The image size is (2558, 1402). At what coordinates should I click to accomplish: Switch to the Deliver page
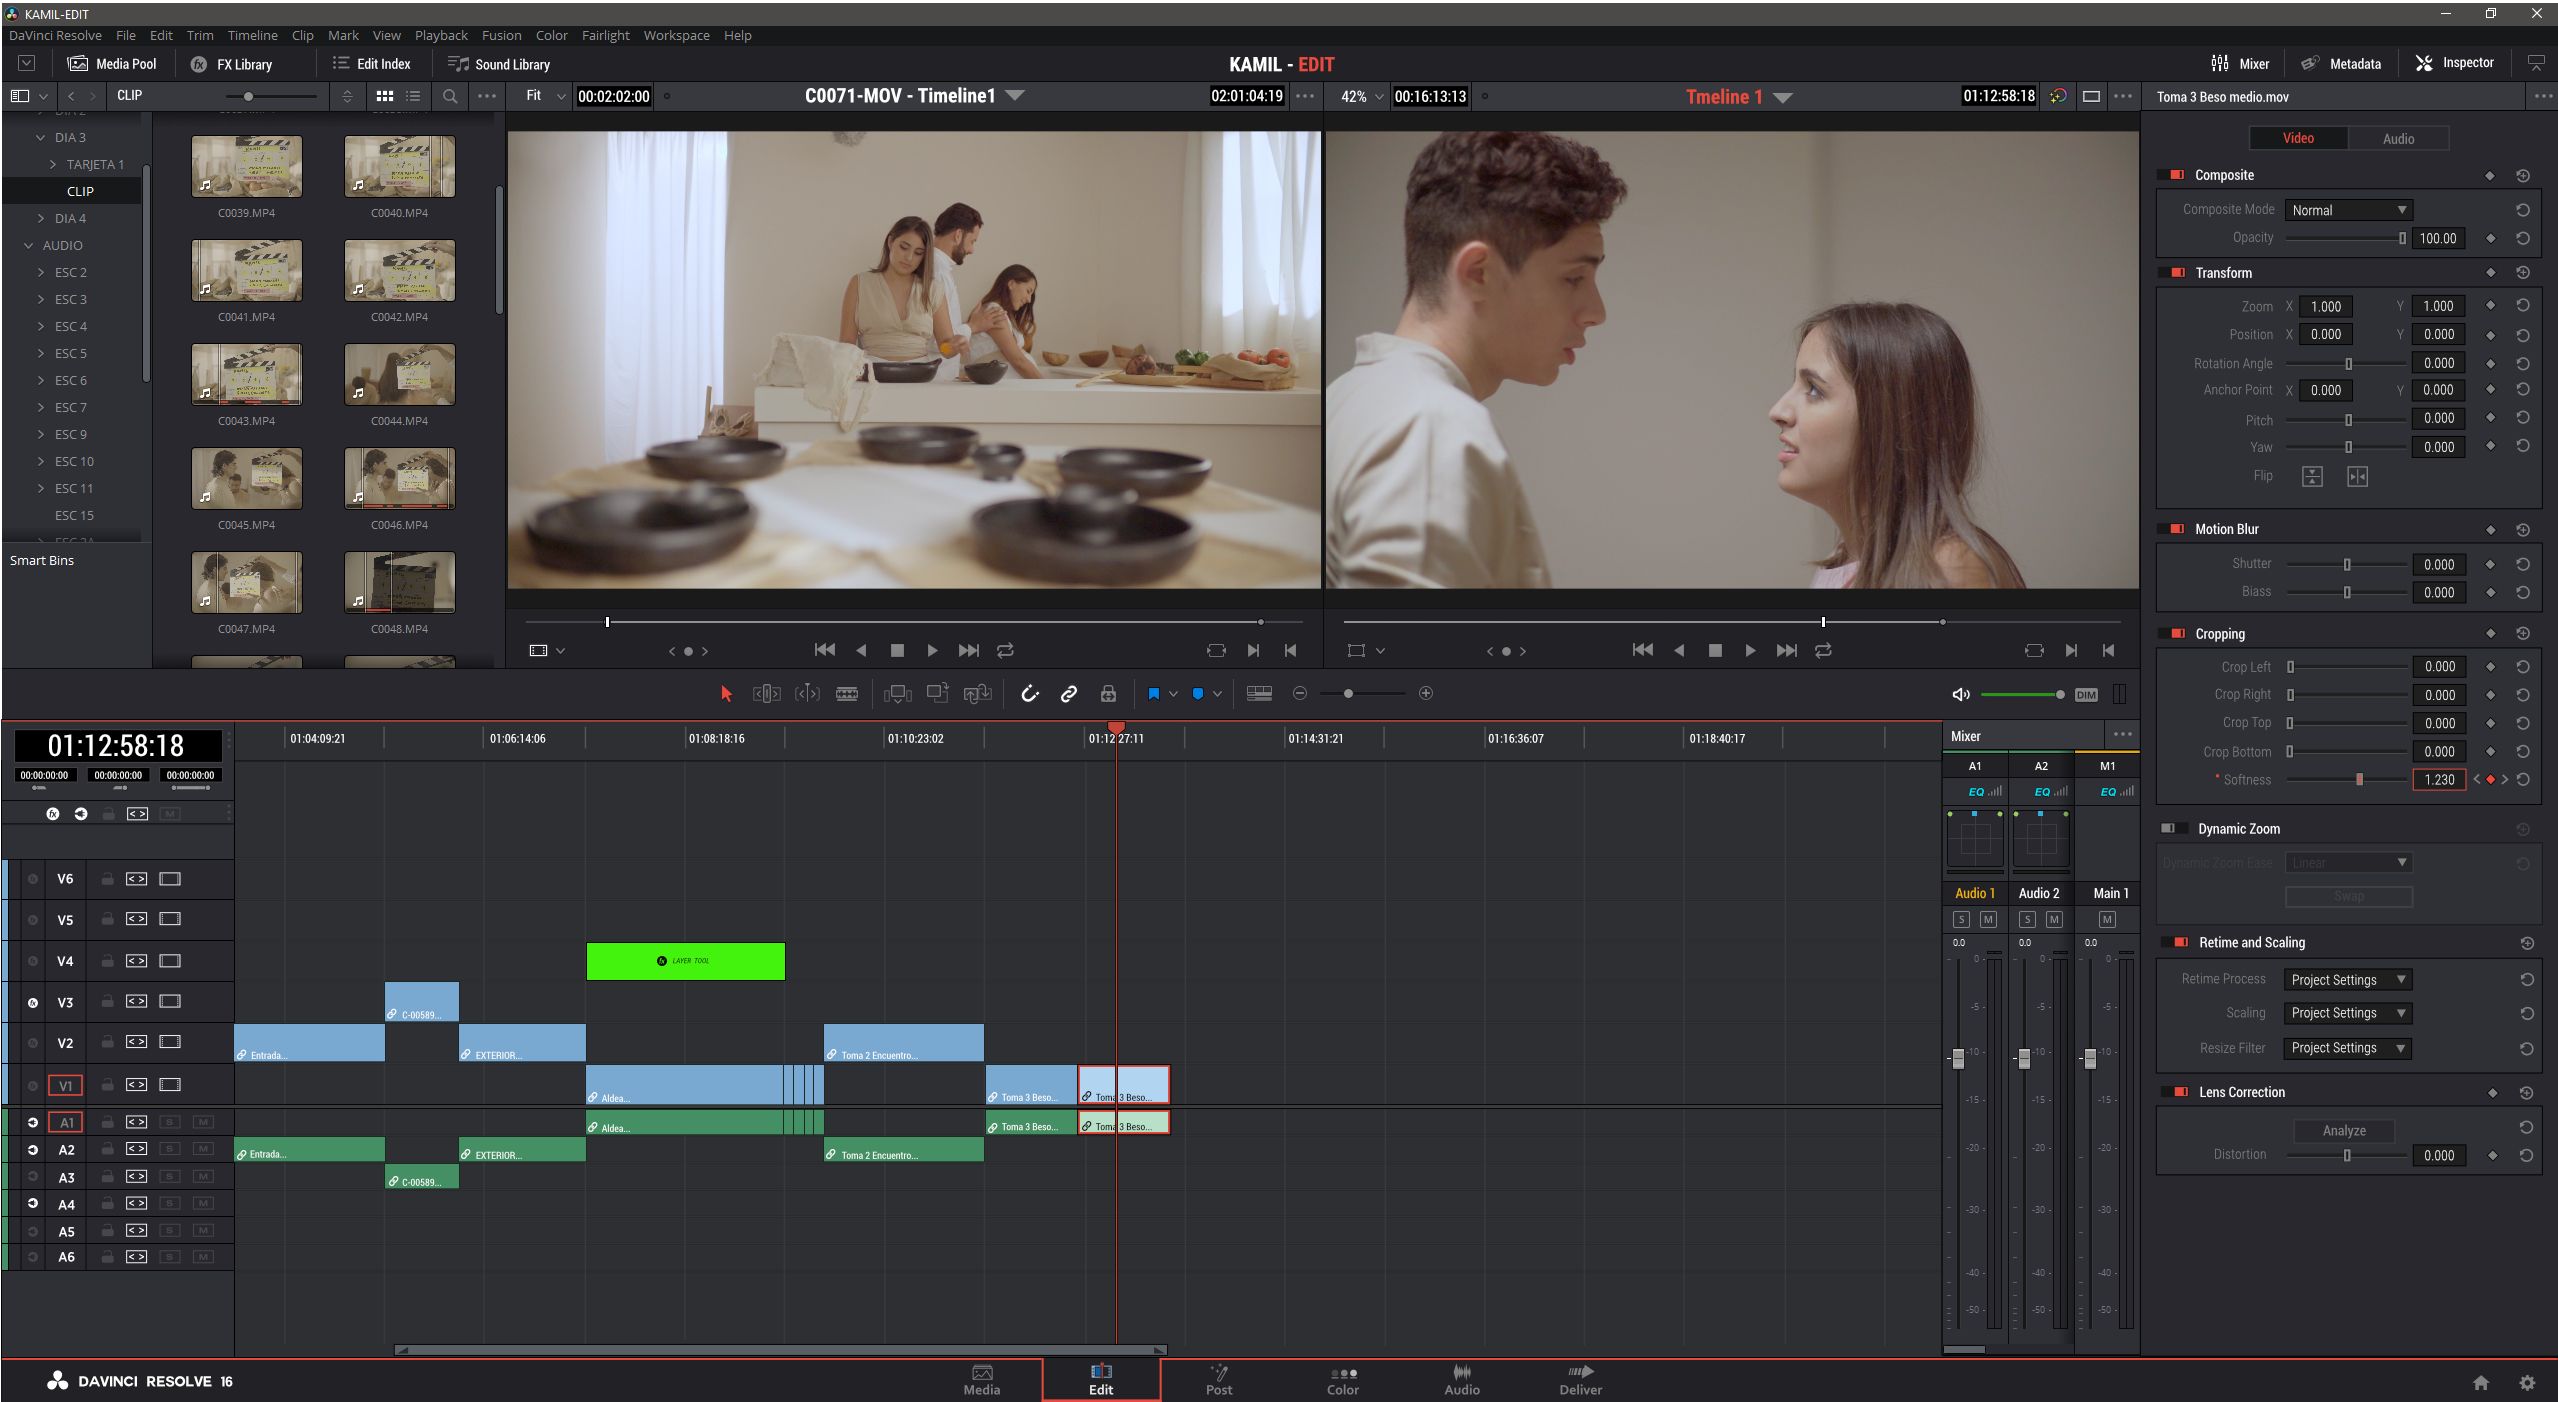click(x=1580, y=1380)
